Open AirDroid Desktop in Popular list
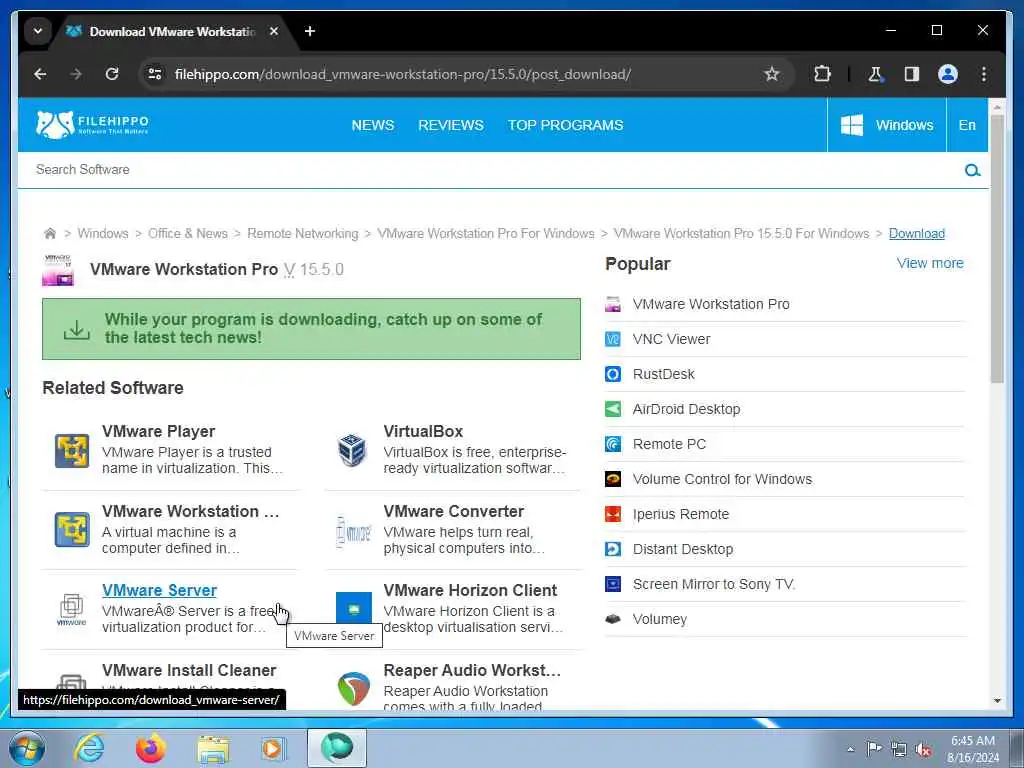1024x768 pixels. click(x=686, y=409)
